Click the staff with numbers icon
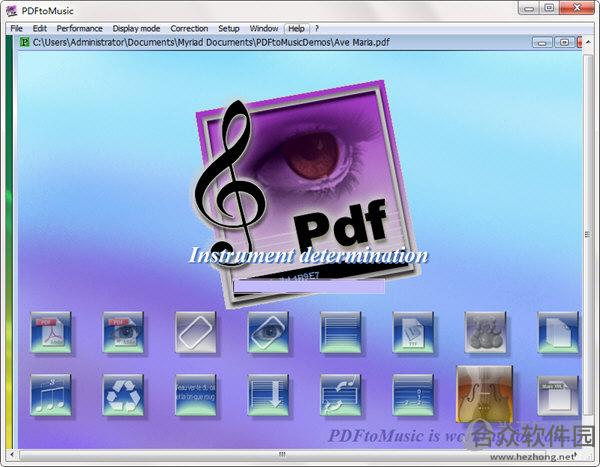This screenshot has height=467, width=600. point(413,395)
